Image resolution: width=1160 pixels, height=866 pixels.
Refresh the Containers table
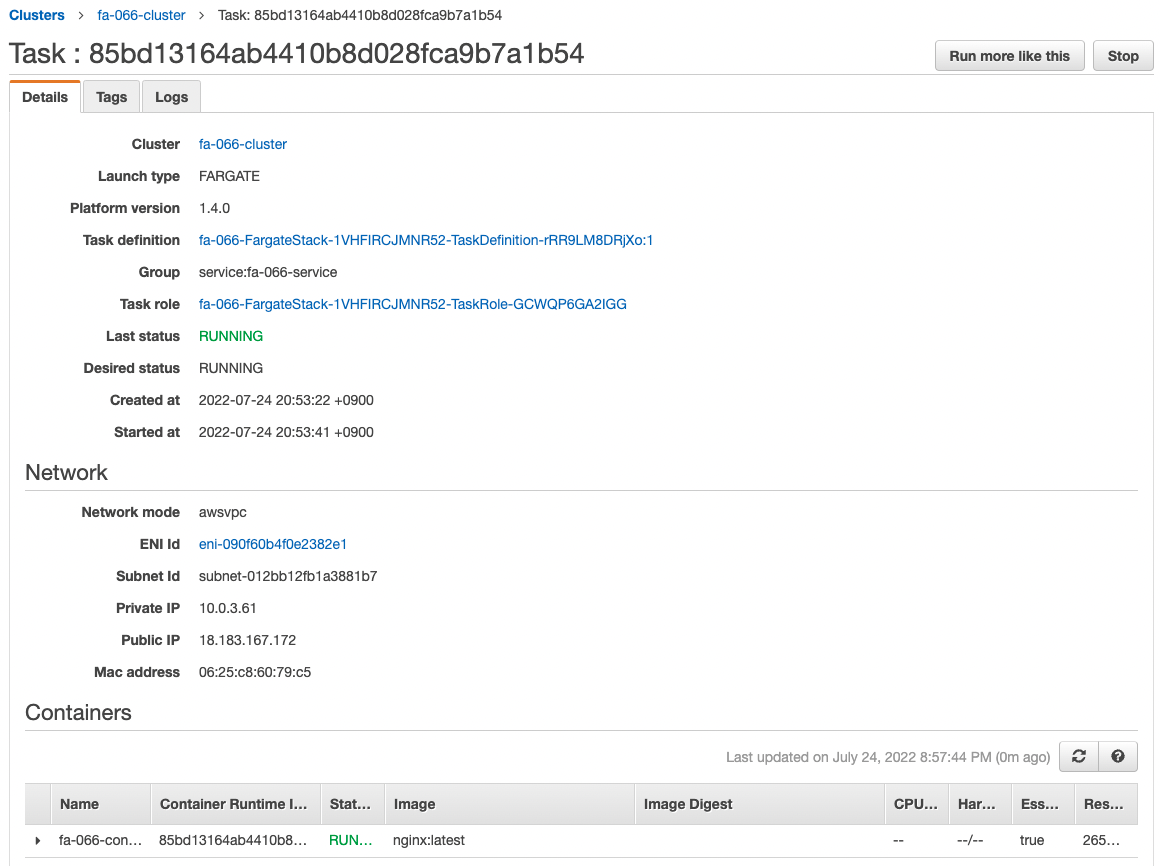coord(1078,756)
